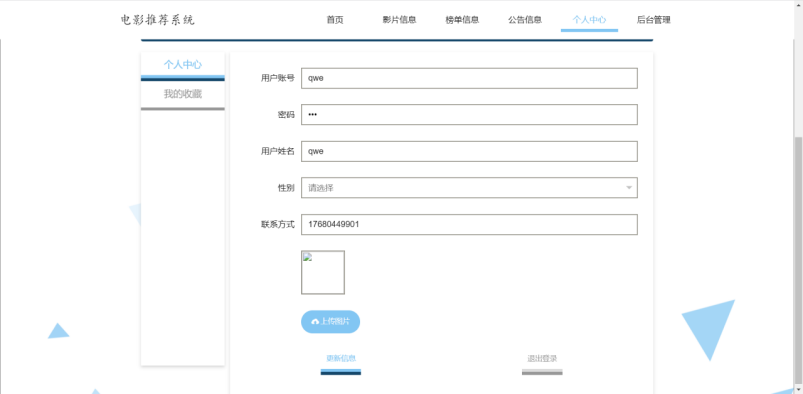Switch to 公告信息 page
The image size is (803, 394).
[x=525, y=20]
